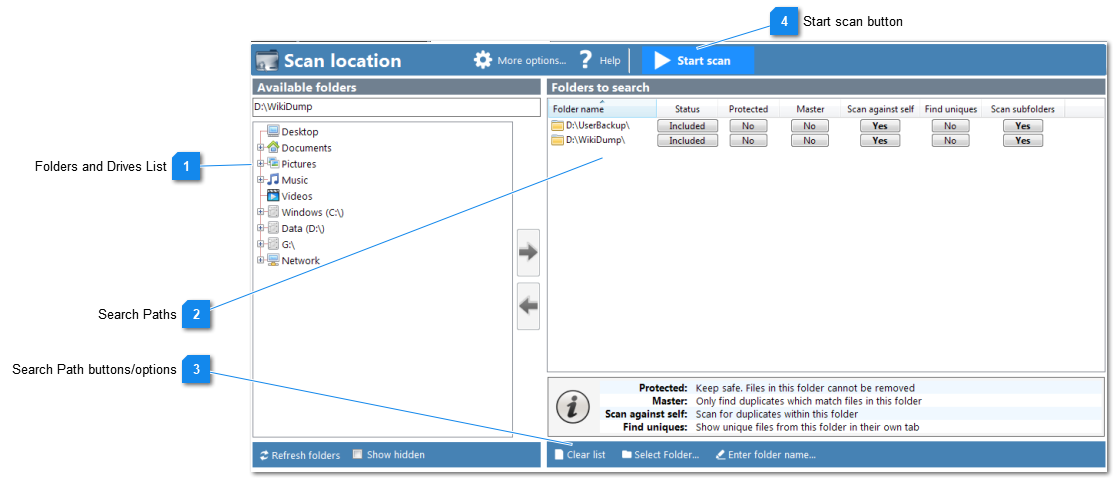This screenshot has width=1115, height=480.
Task: Click the Enter folder name pencil icon
Action: coord(720,455)
